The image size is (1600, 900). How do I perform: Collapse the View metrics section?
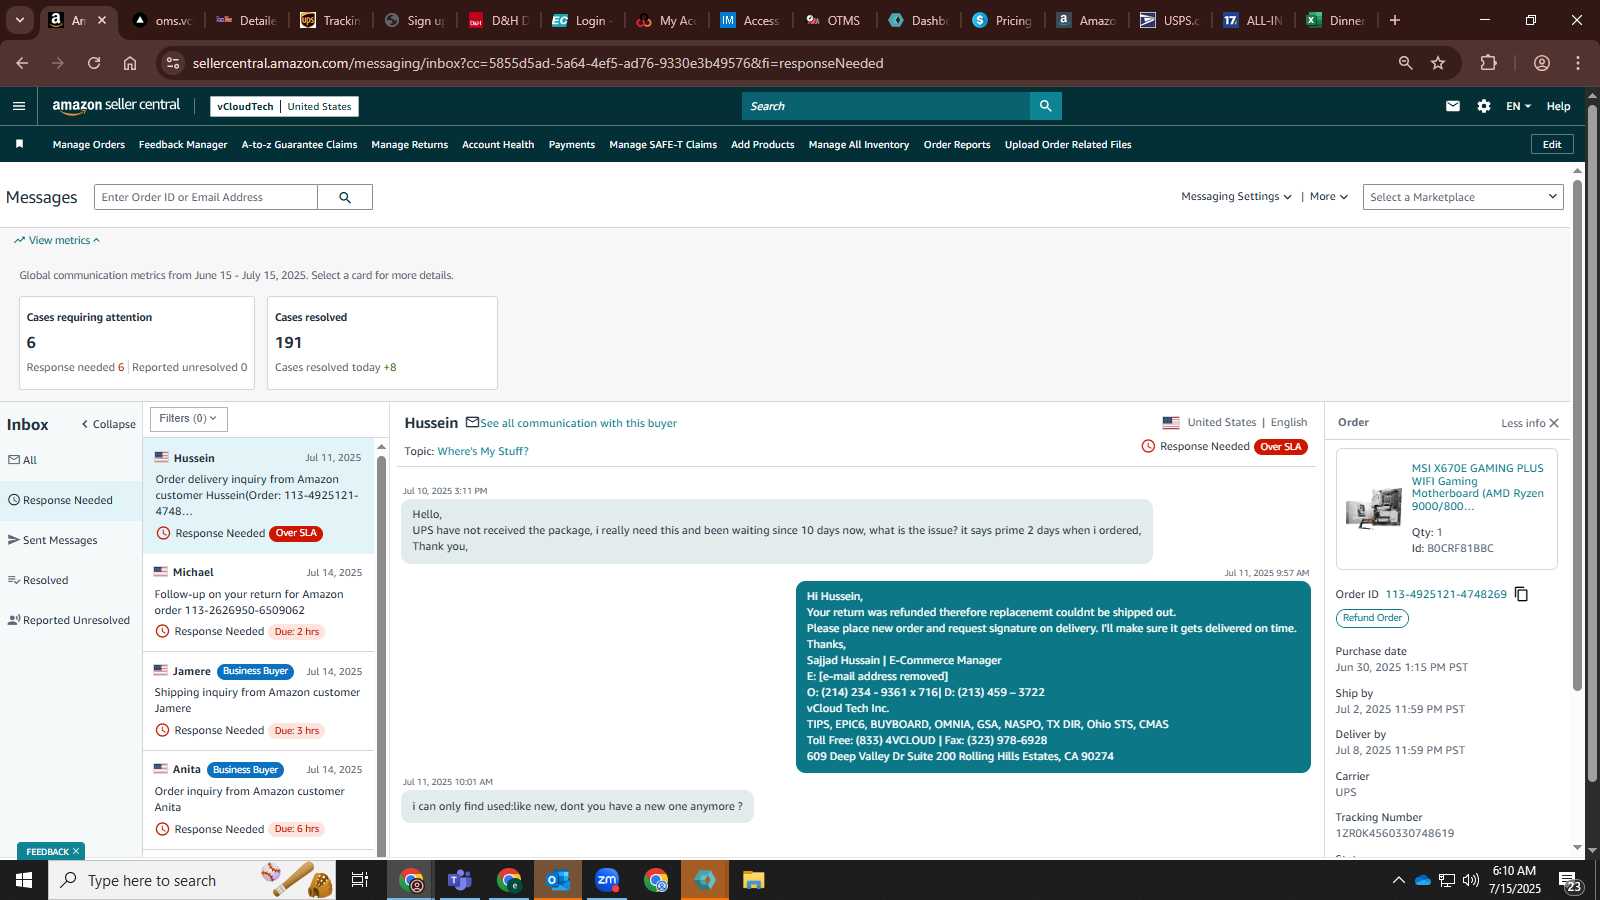coord(57,240)
